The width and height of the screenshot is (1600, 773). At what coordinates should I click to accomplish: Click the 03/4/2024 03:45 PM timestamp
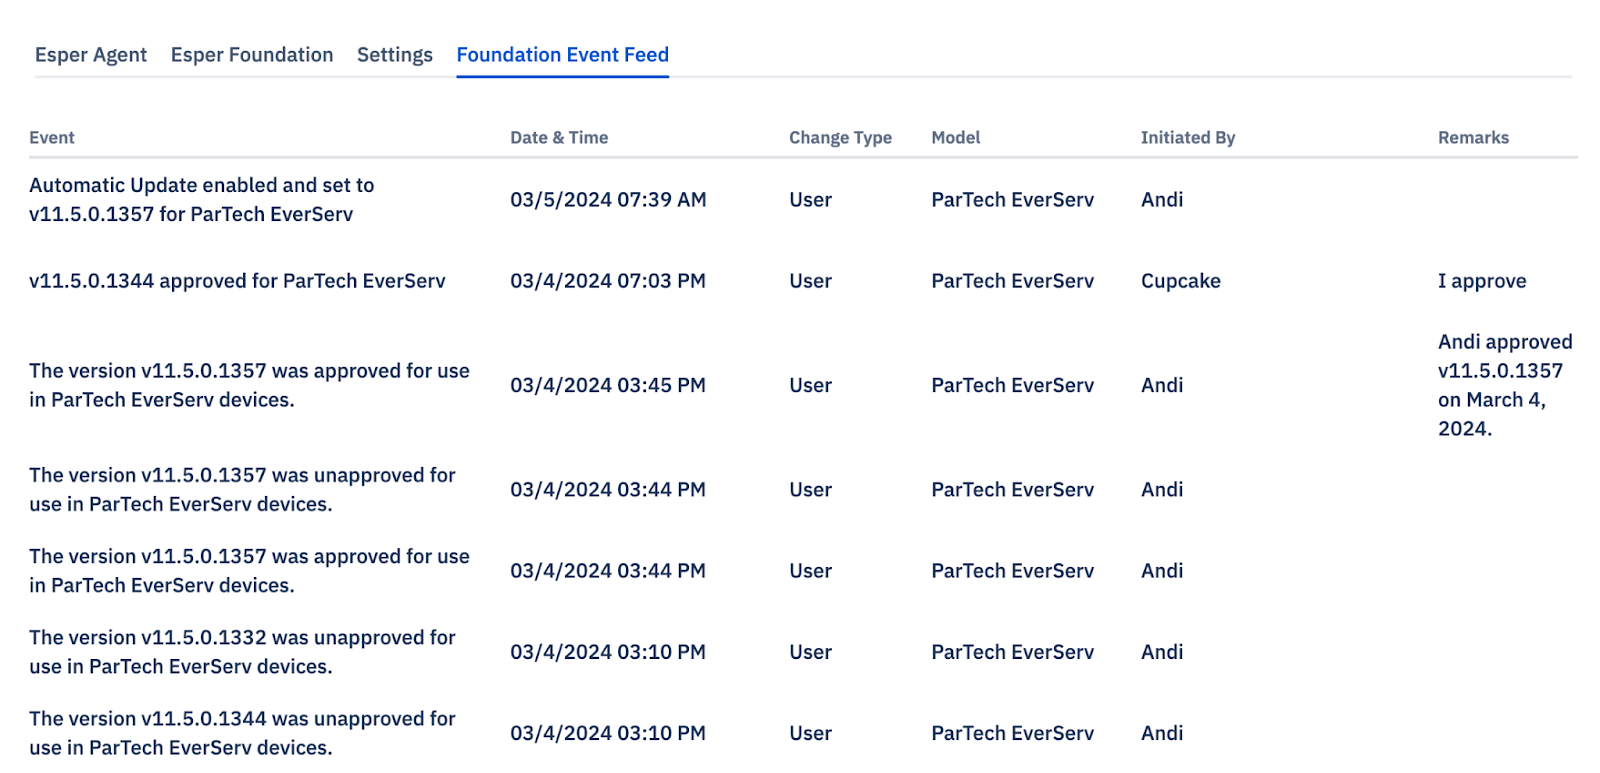click(x=608, y=385)
